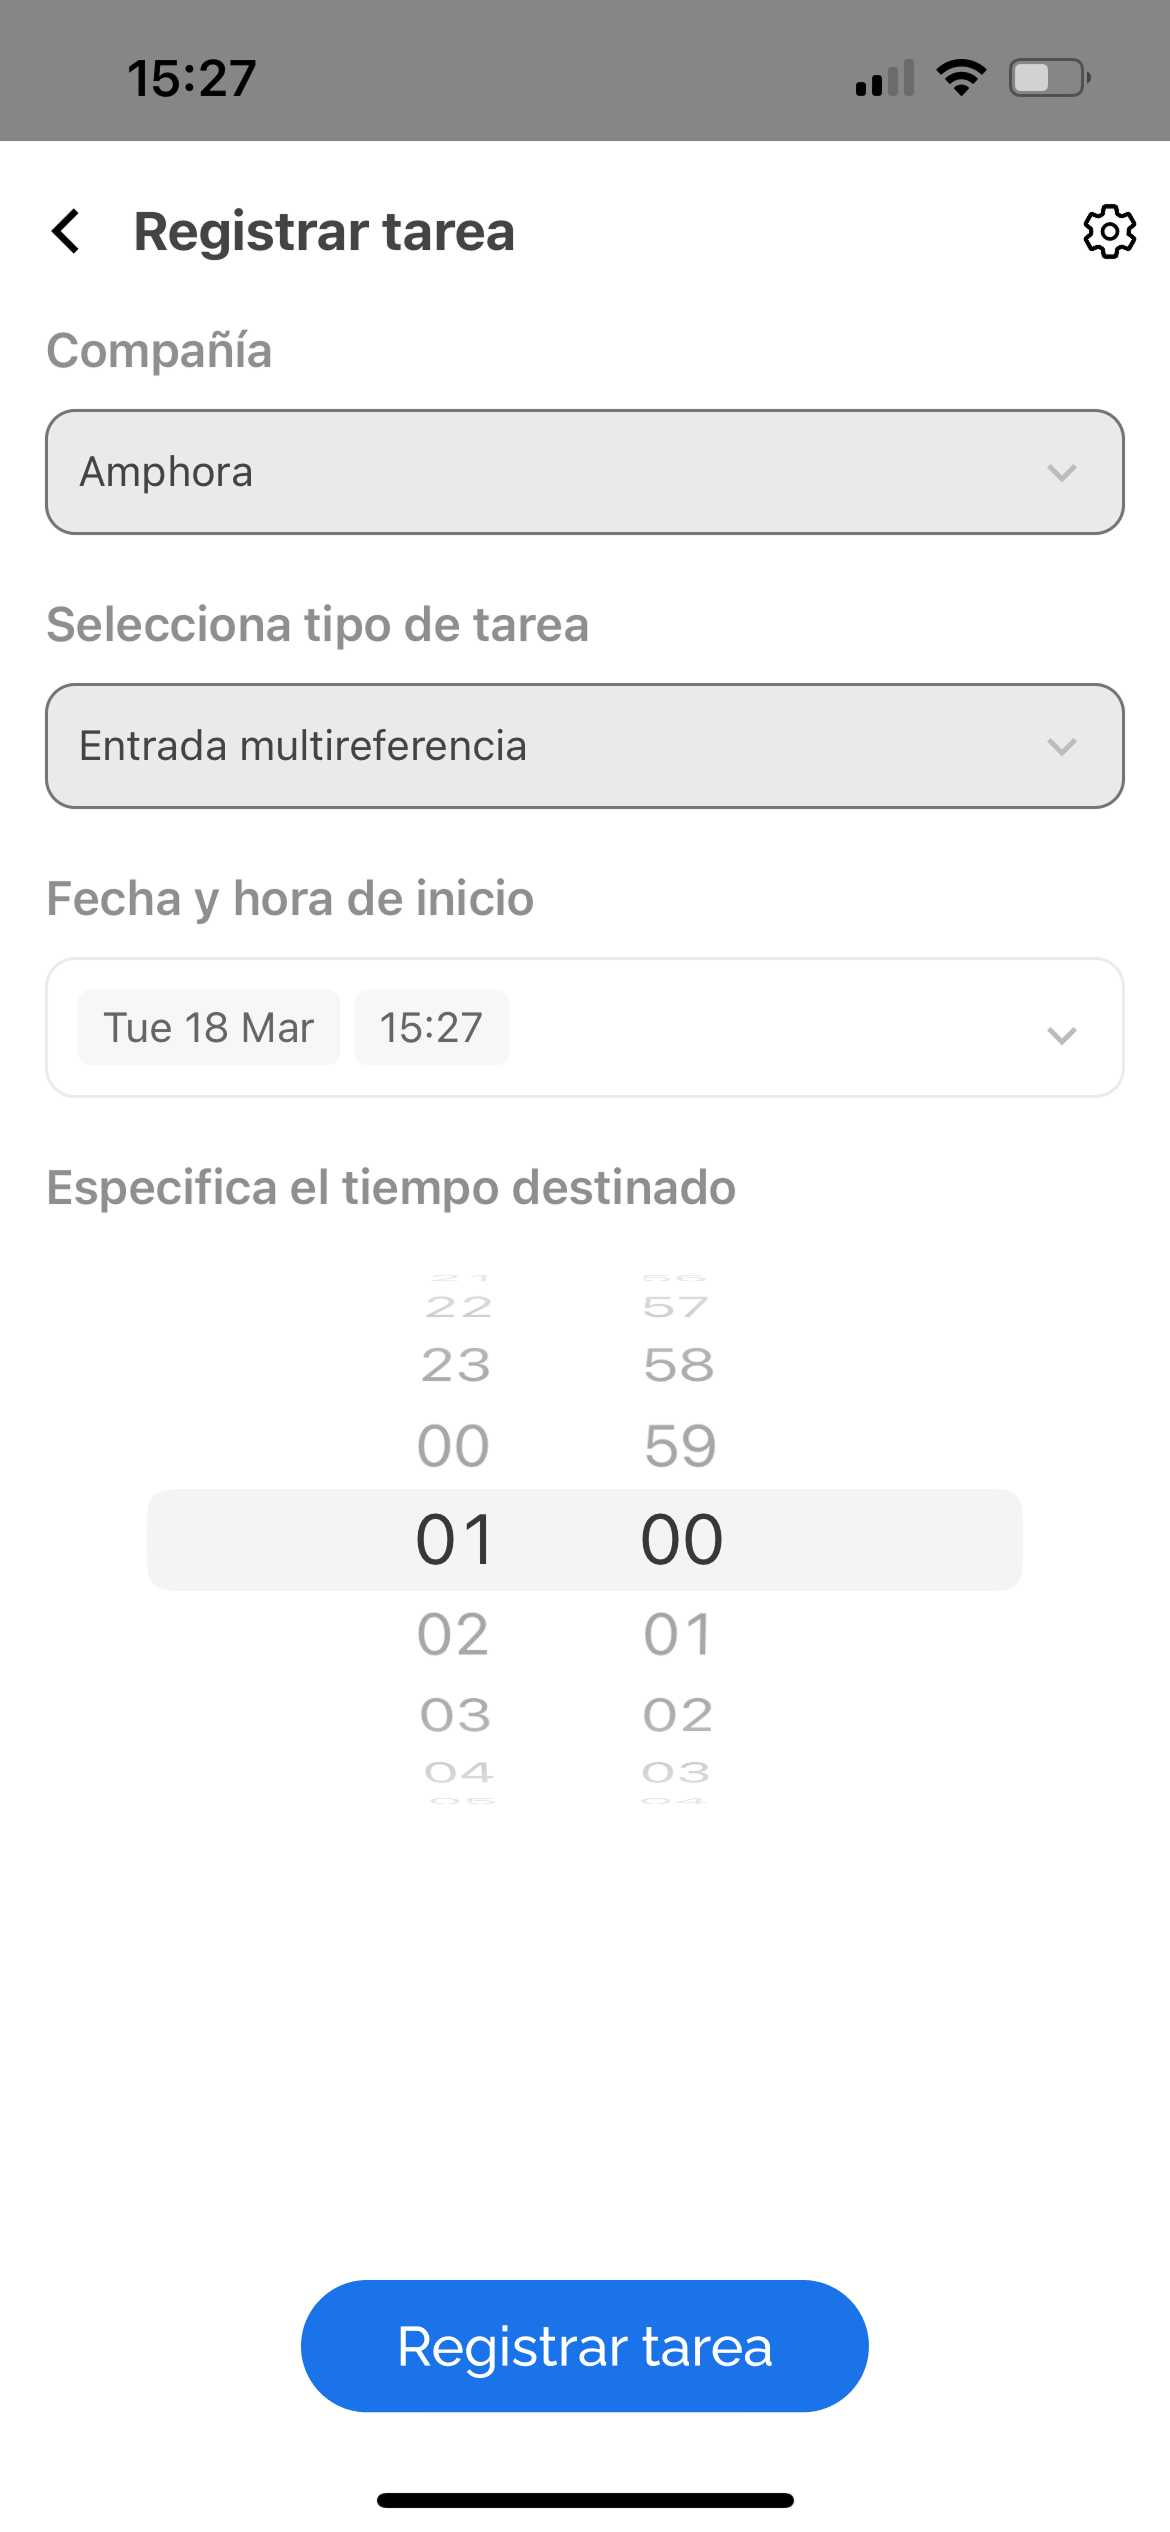Tap the back arrow icon
The height and width of the screenshot is (2532, 1170).
pos(66,231)
